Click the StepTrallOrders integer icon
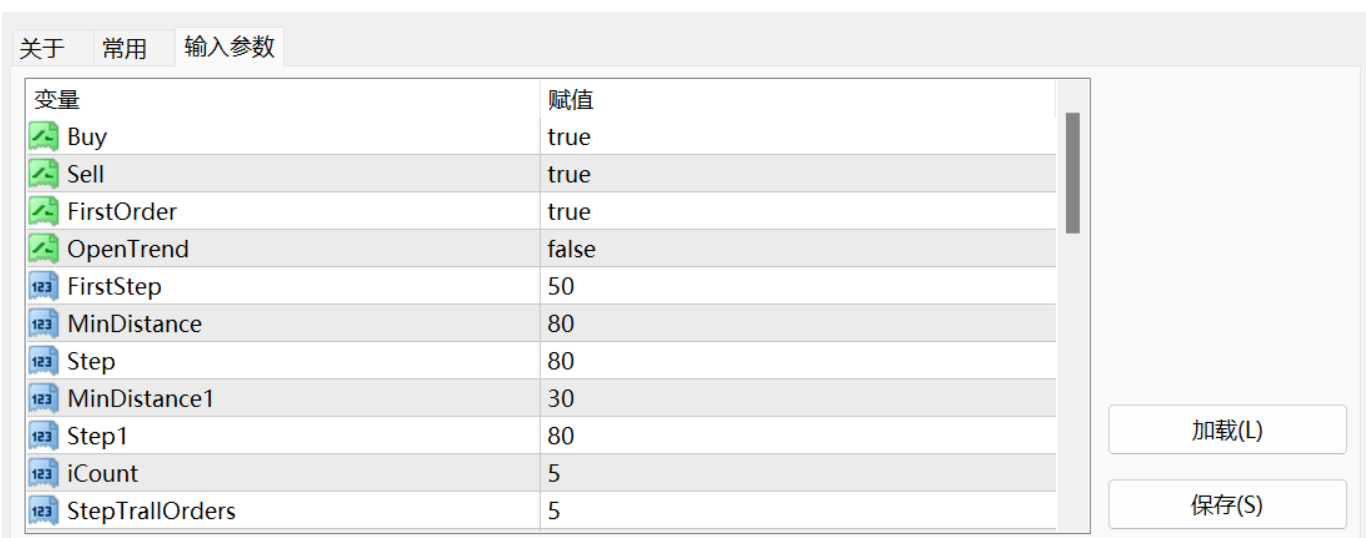Screen dimensions: 1366x538 (43, 511)
